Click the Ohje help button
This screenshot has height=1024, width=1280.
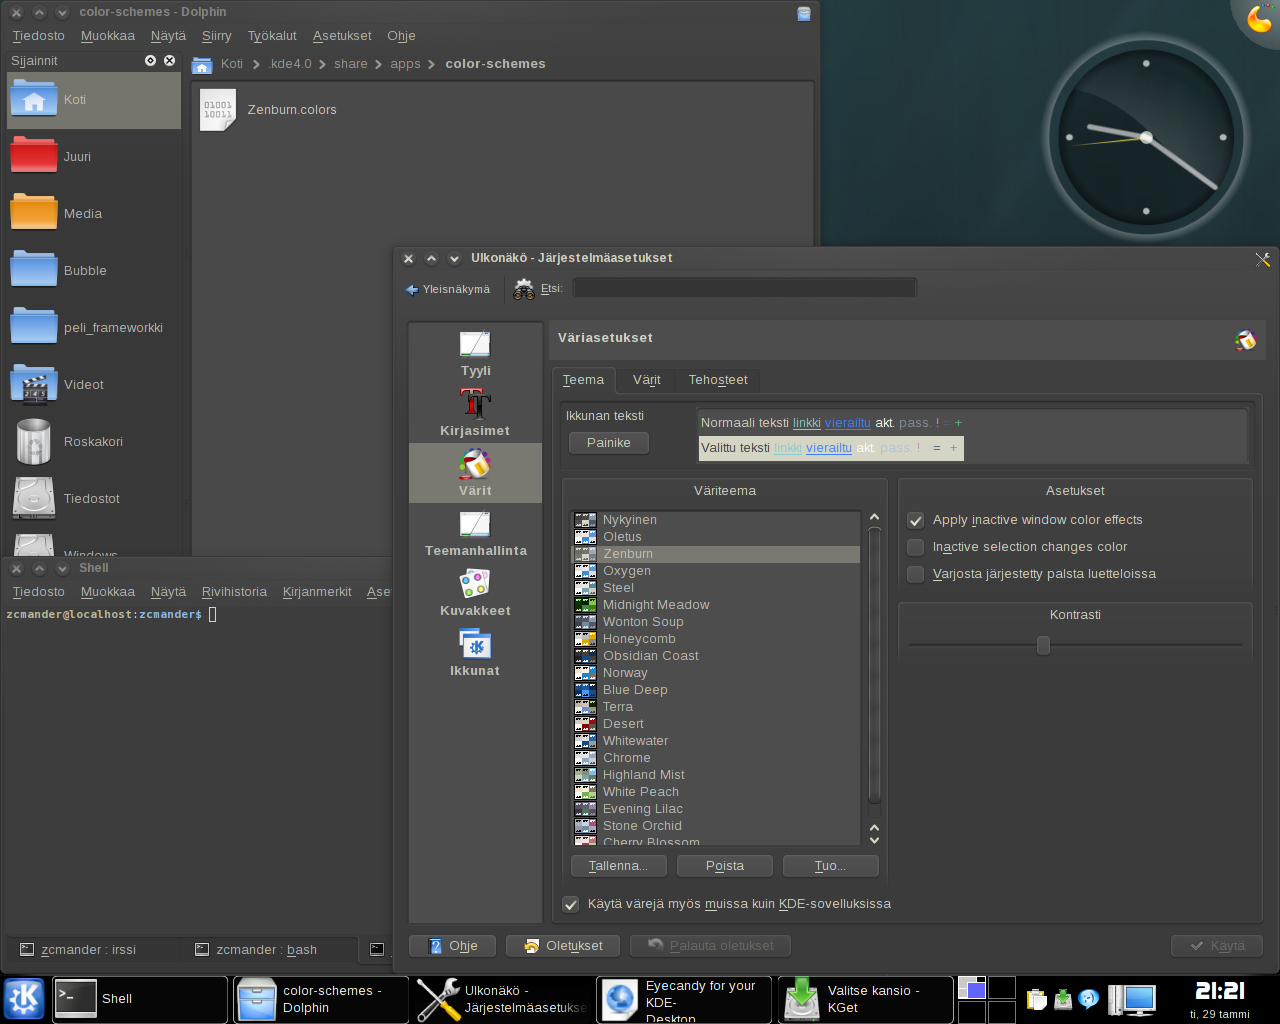tap(452, 946)
